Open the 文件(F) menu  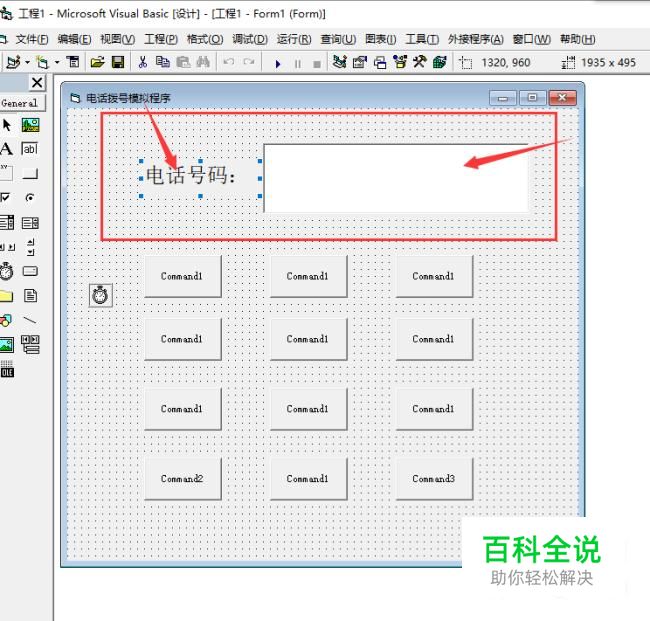tap(32, 39)
